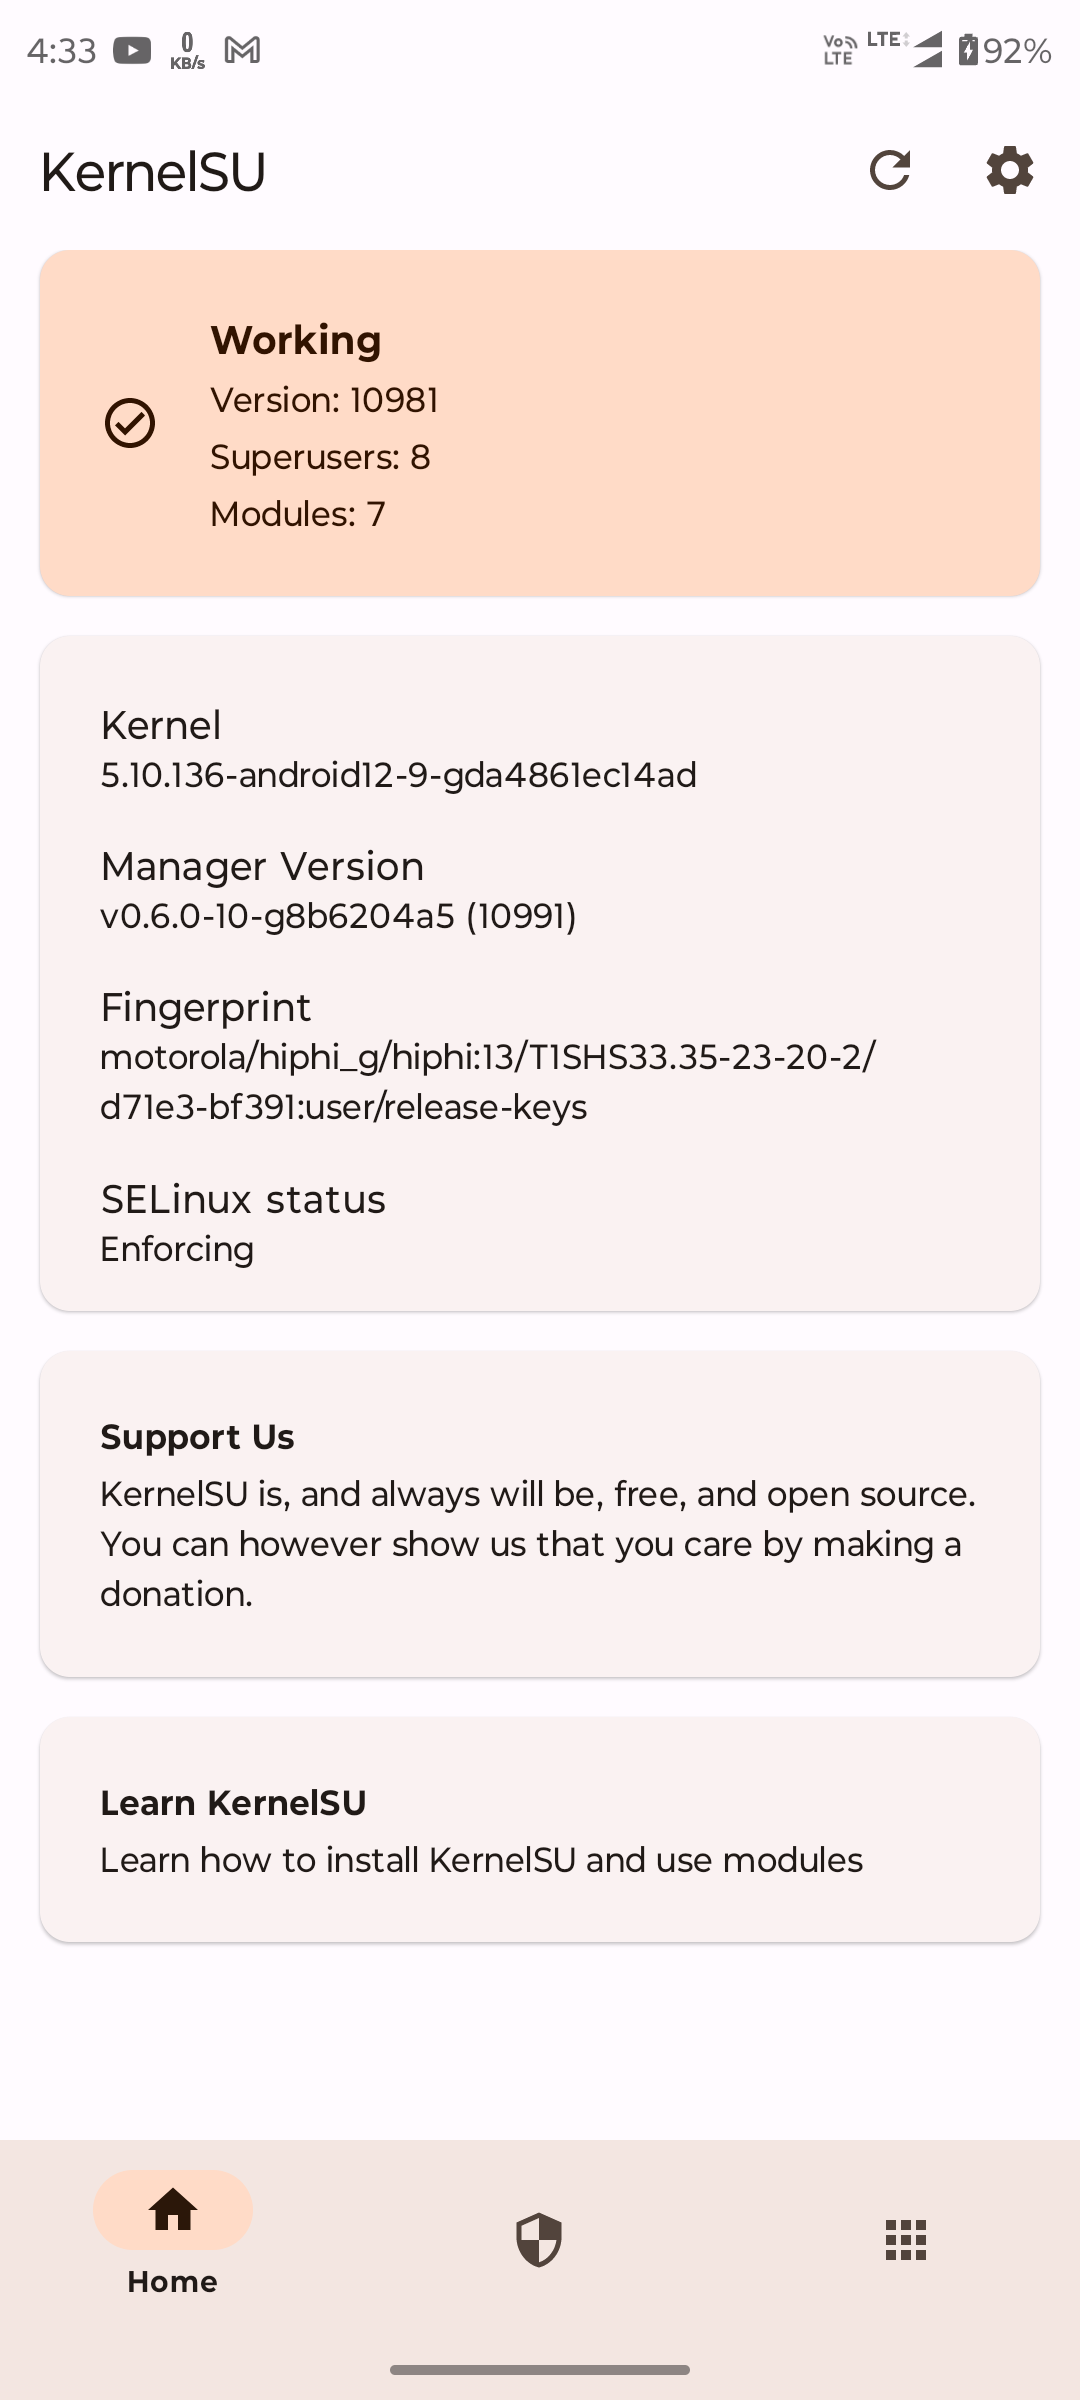Select the SELinux status Enforcing text

[177, 1248]
